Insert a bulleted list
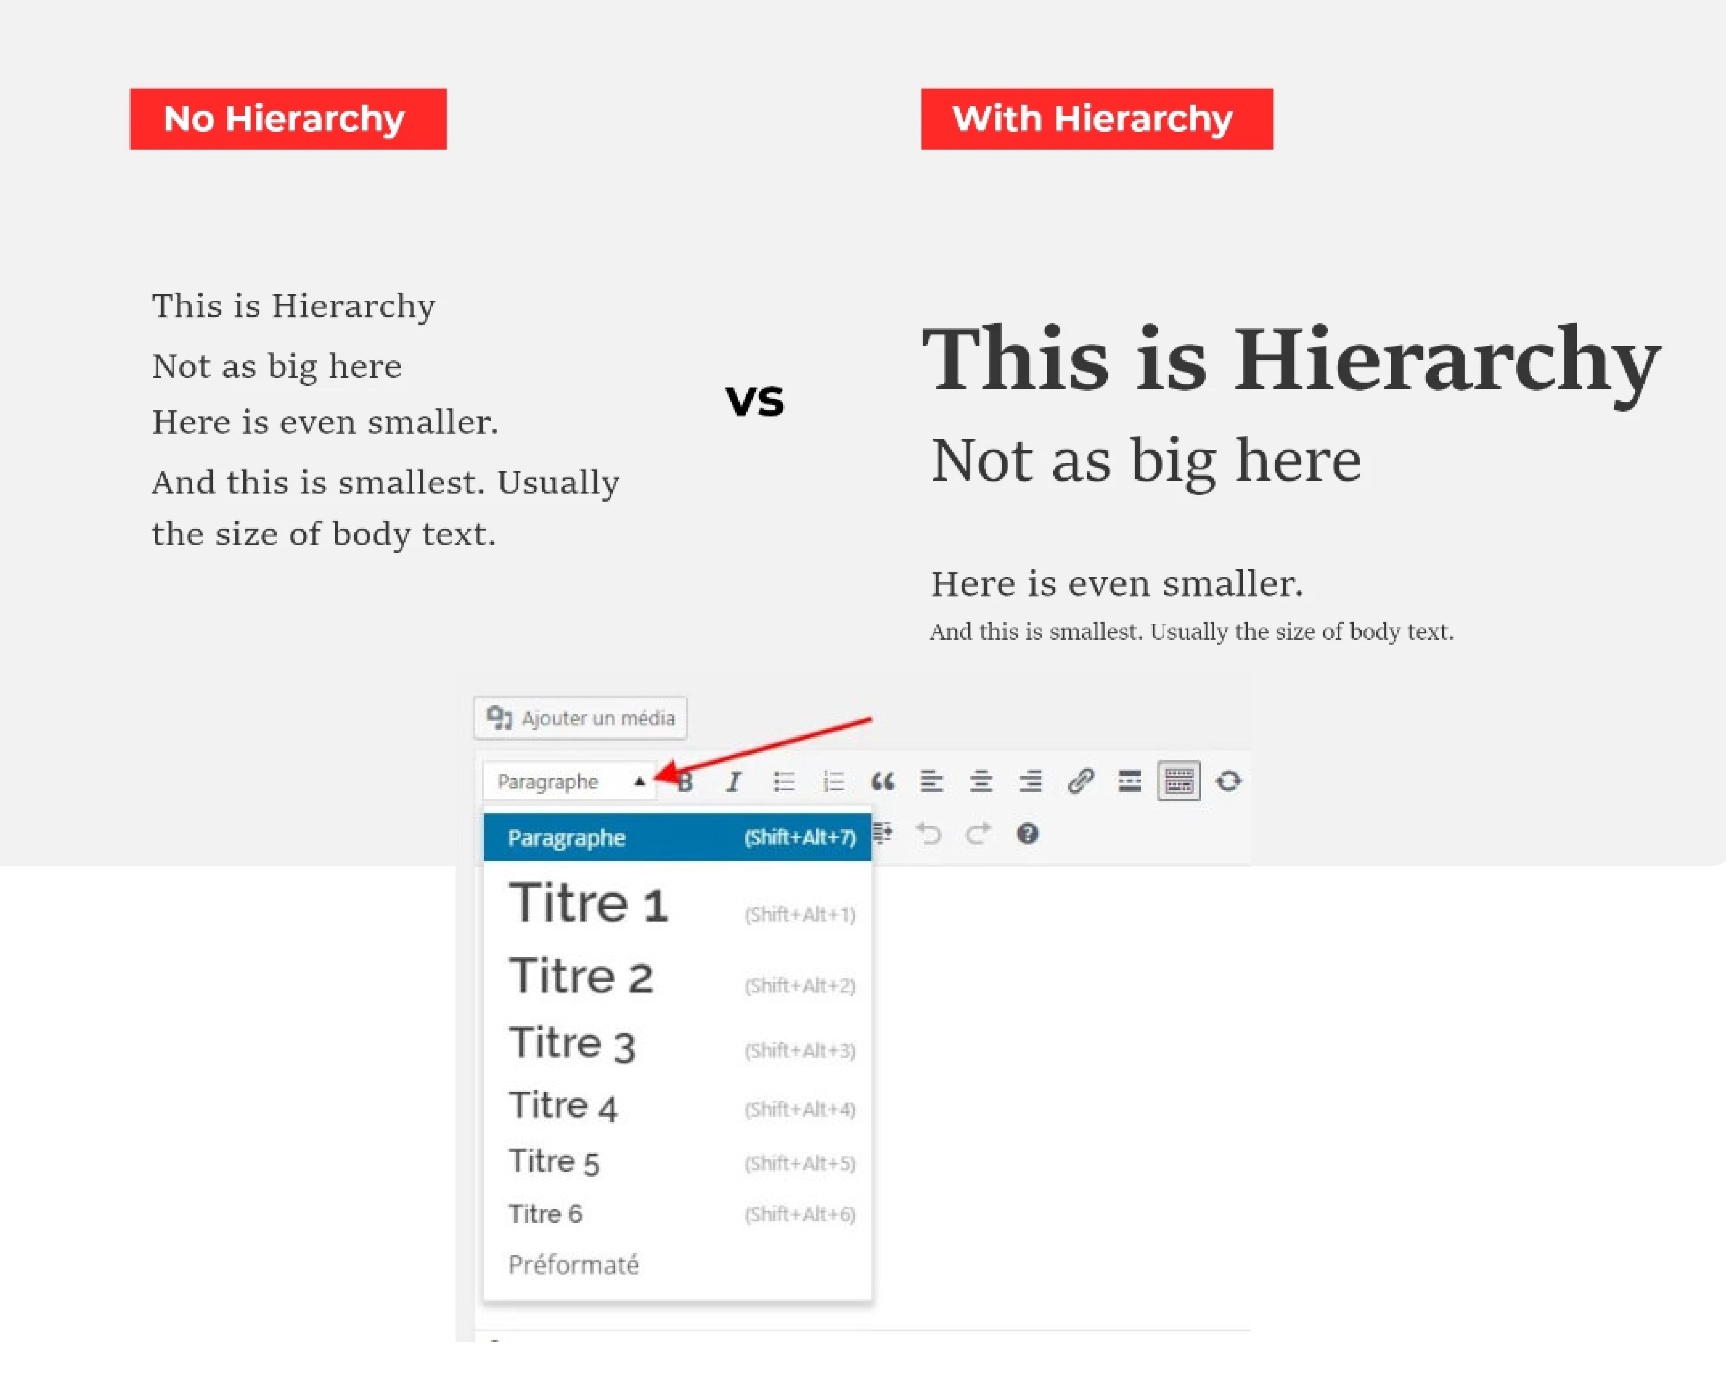The width and height of the screenshot is (1726, 1398). coord(784,781)
